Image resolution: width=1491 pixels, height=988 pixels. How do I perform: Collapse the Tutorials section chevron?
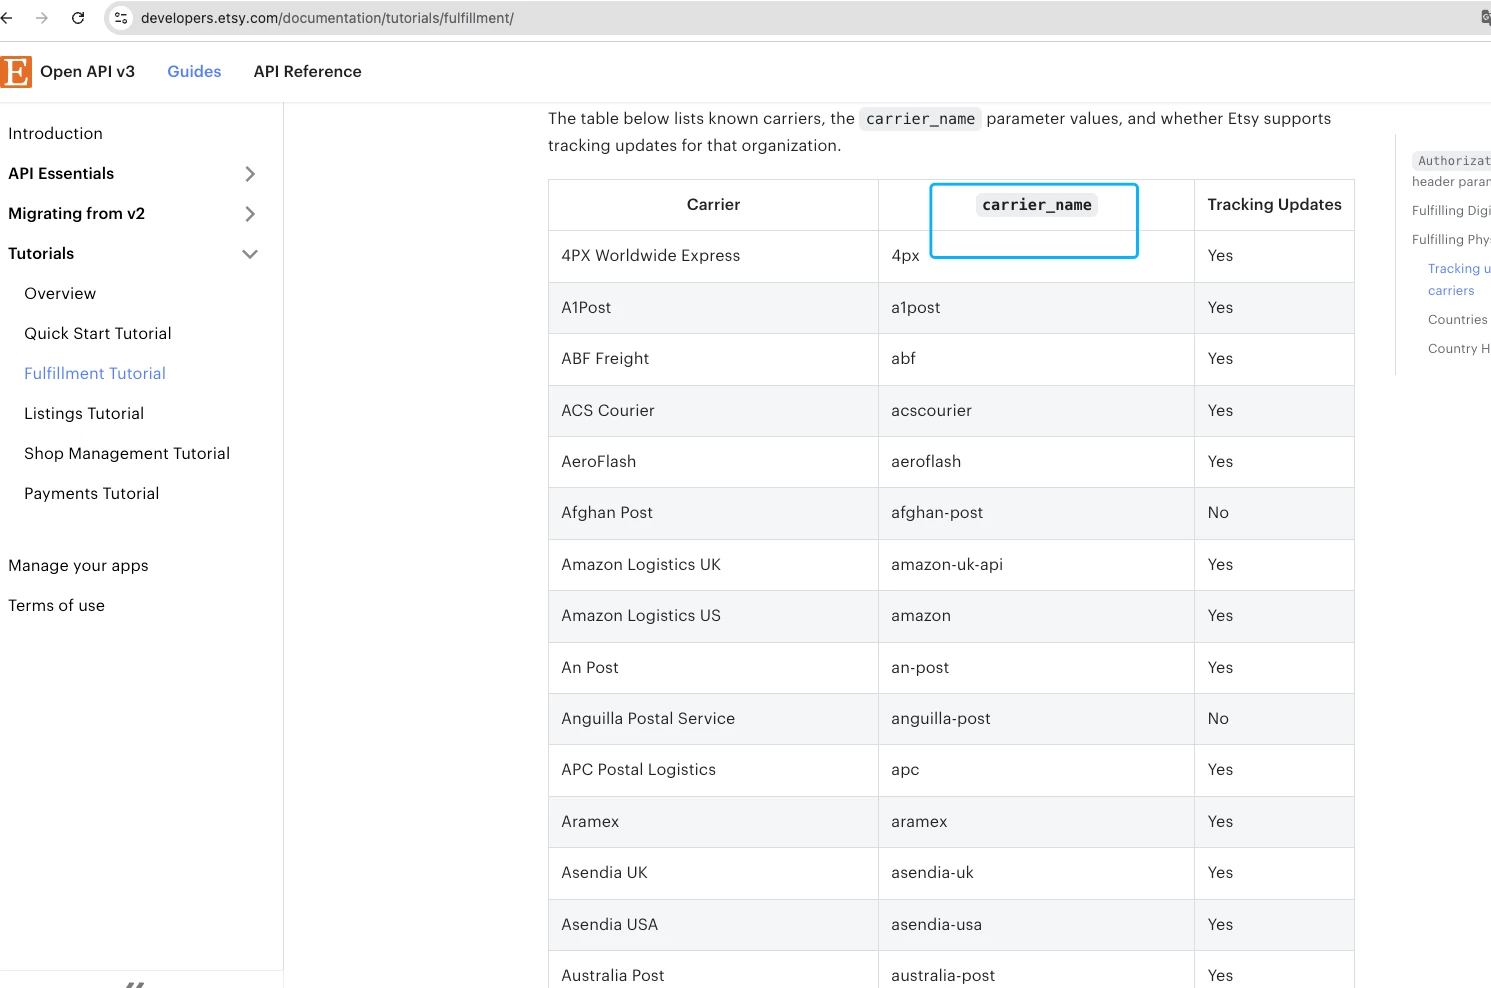250,254
